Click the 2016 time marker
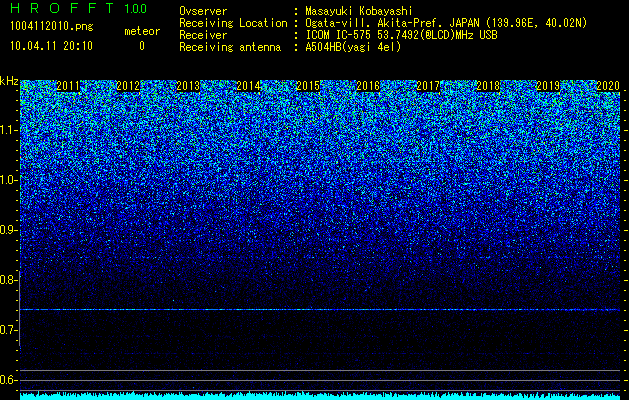The height and width of the screenshot is (400, 629). point(368,86)
